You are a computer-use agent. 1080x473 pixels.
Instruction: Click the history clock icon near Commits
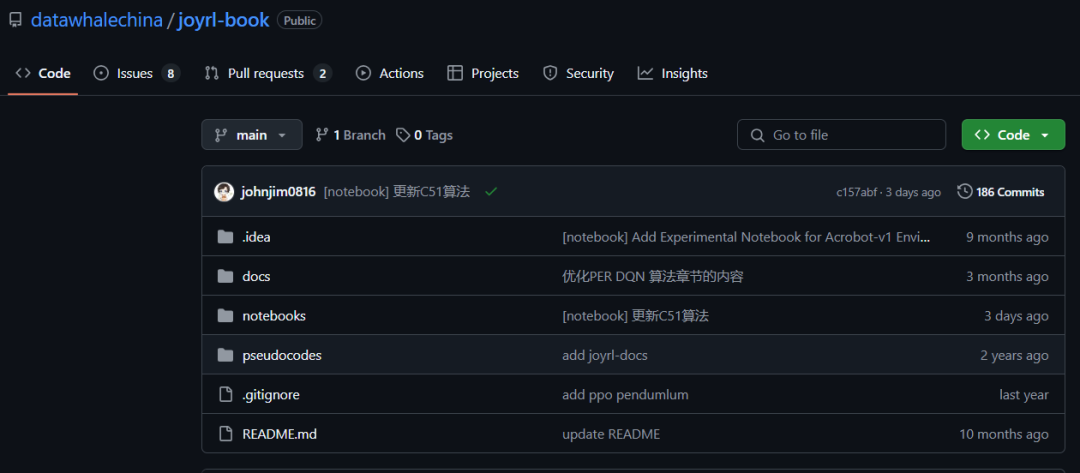point(965,191)
